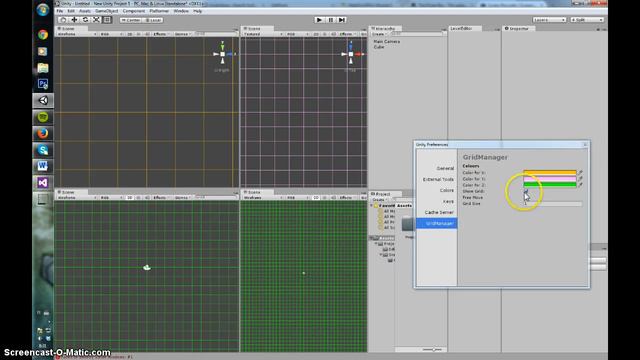Image resolution: width=640 pixels, height=360 pixels.
Task: Select the Cache Server section in Unity Preferences
Action: pyautogui.click(x=439, y=212)
